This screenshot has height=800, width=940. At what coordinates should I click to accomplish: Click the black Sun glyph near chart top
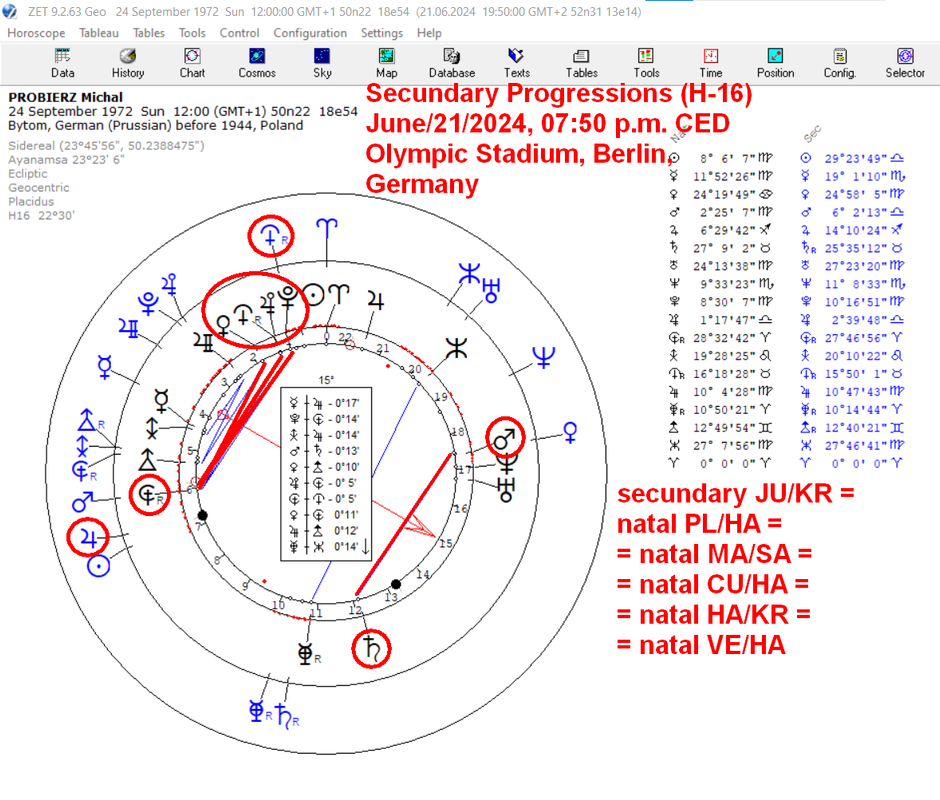313,294
